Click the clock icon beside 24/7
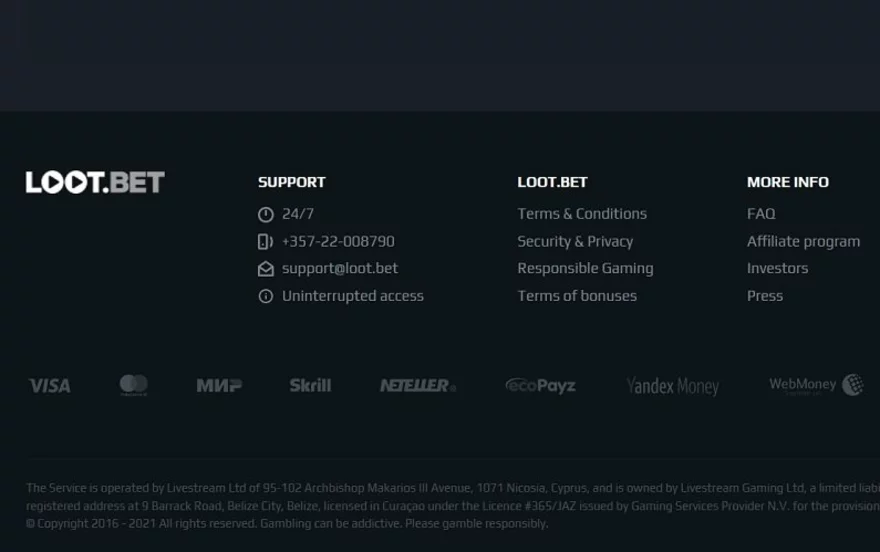Image resolution: width=880 pixels, height=552 pixels. point(266,214)
